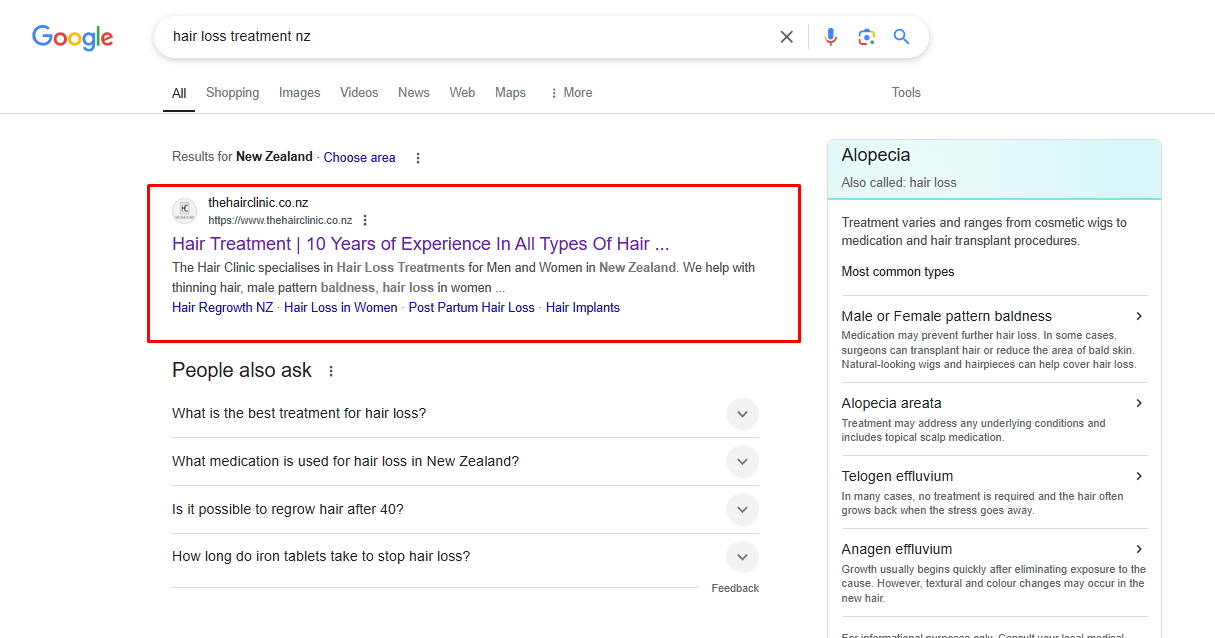Viewport: 1215px width, 638px height.
Task: Click 'Also called: hair loss' text
Action: click(899, 183)
